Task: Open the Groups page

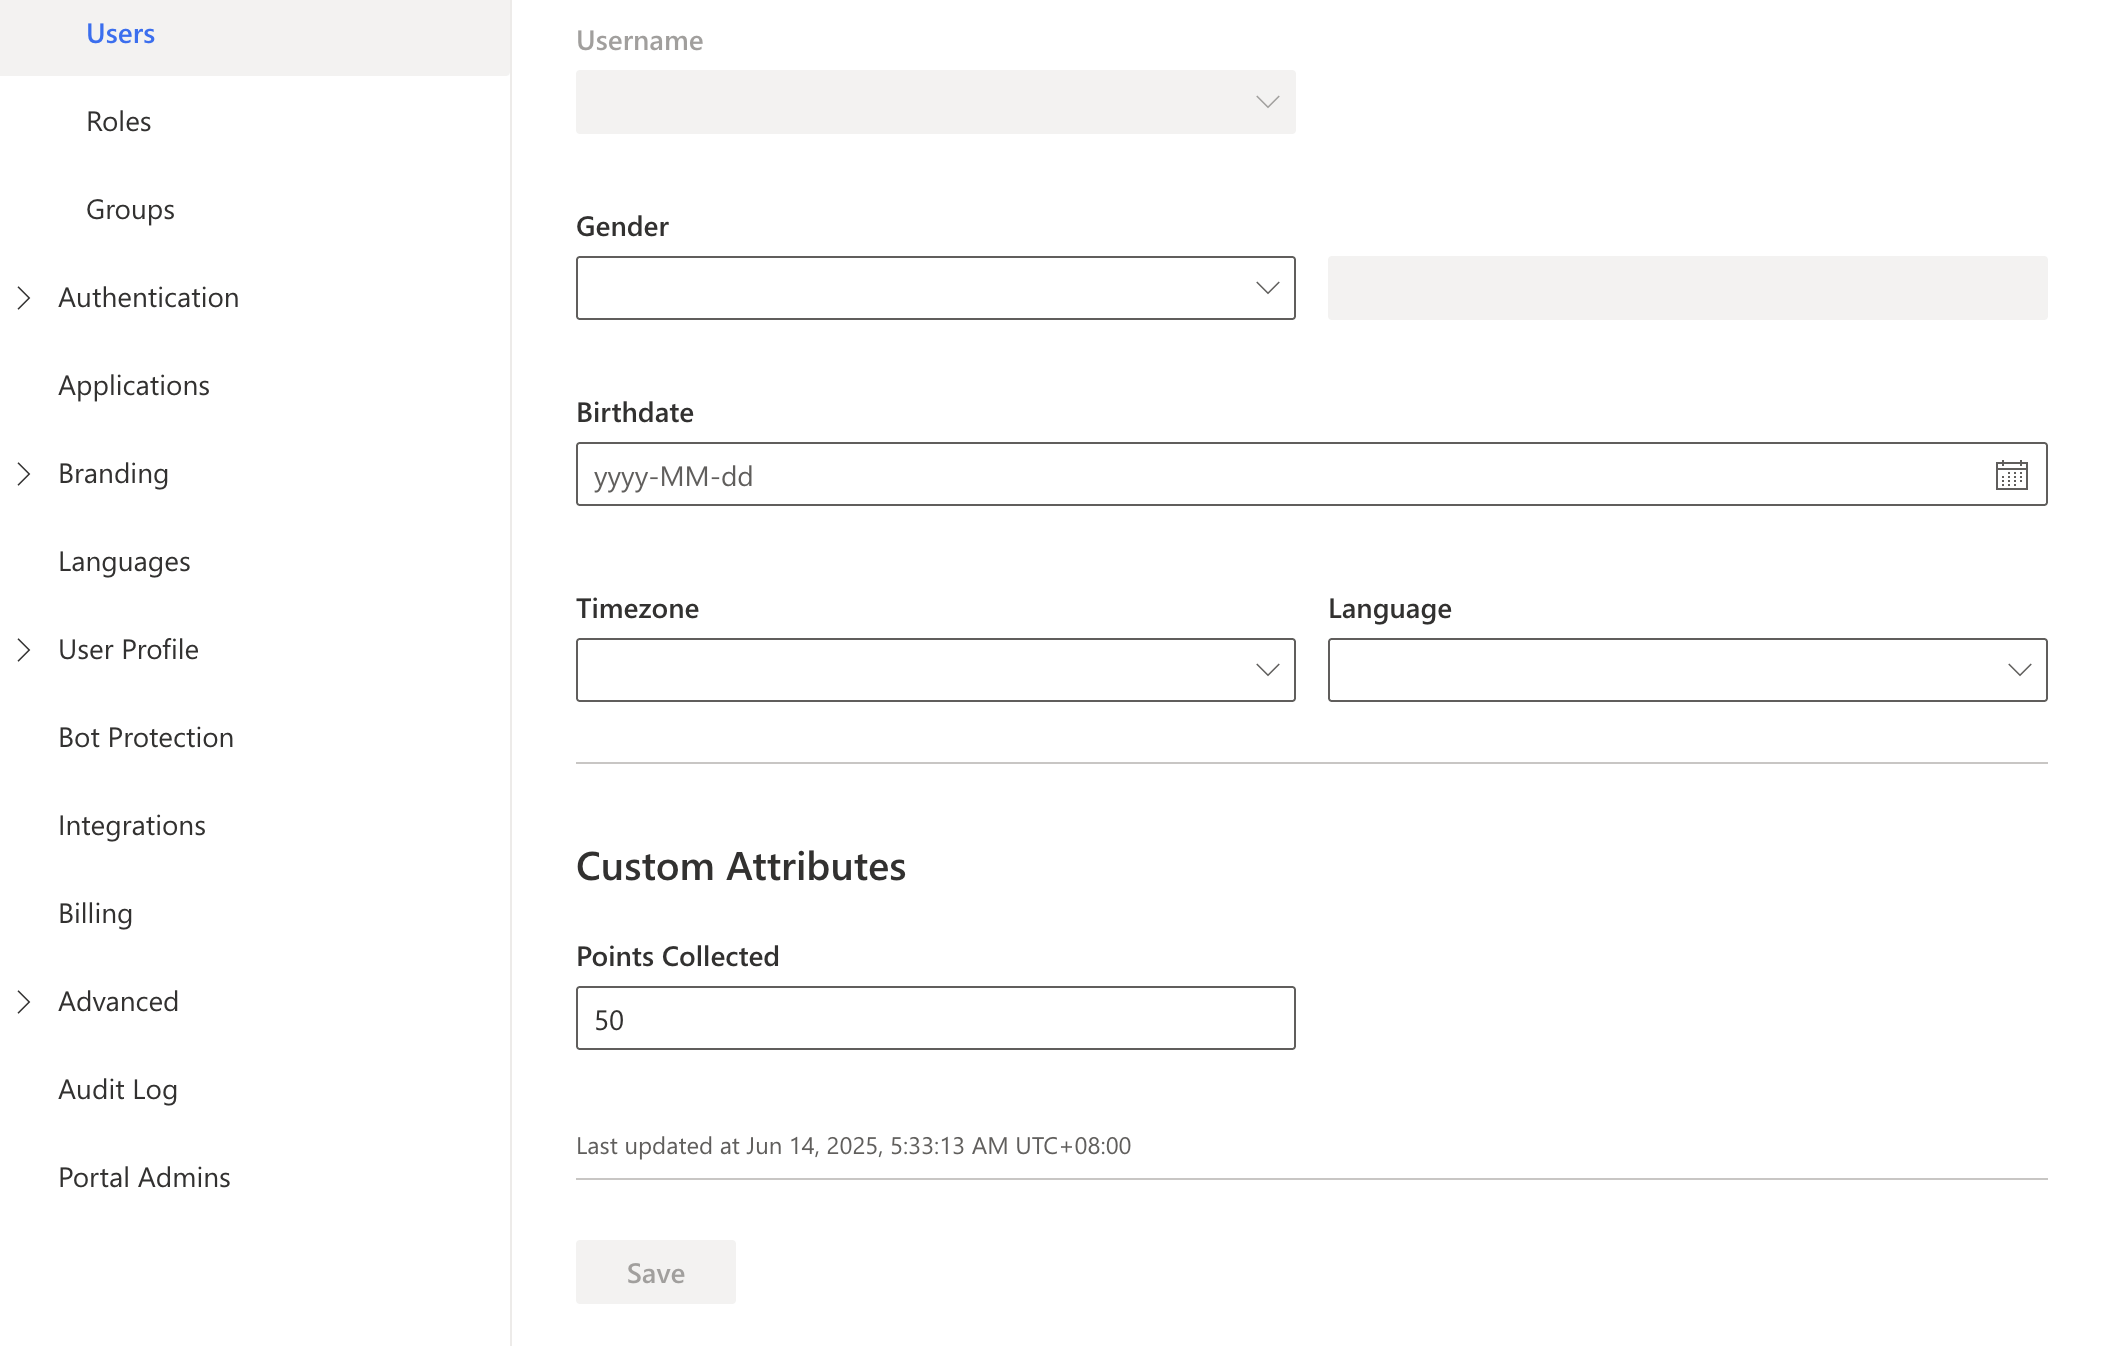Action: click(x=130, y=210)
